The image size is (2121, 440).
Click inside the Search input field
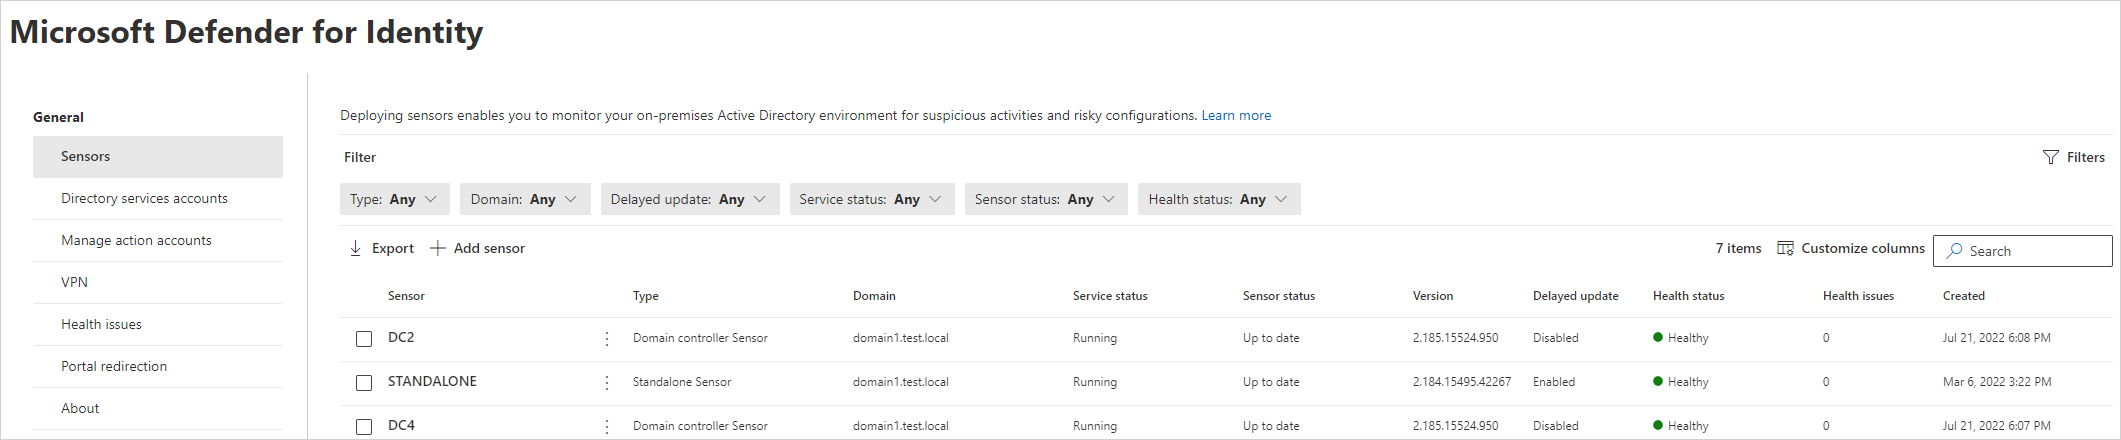(2023, 251)
